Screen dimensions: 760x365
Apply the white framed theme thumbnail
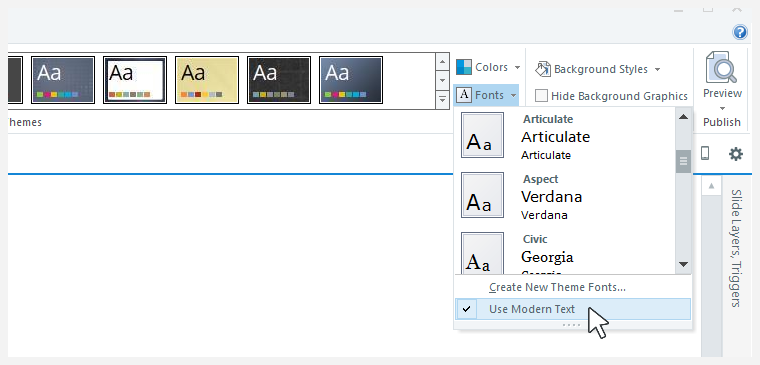click(135, 80)
